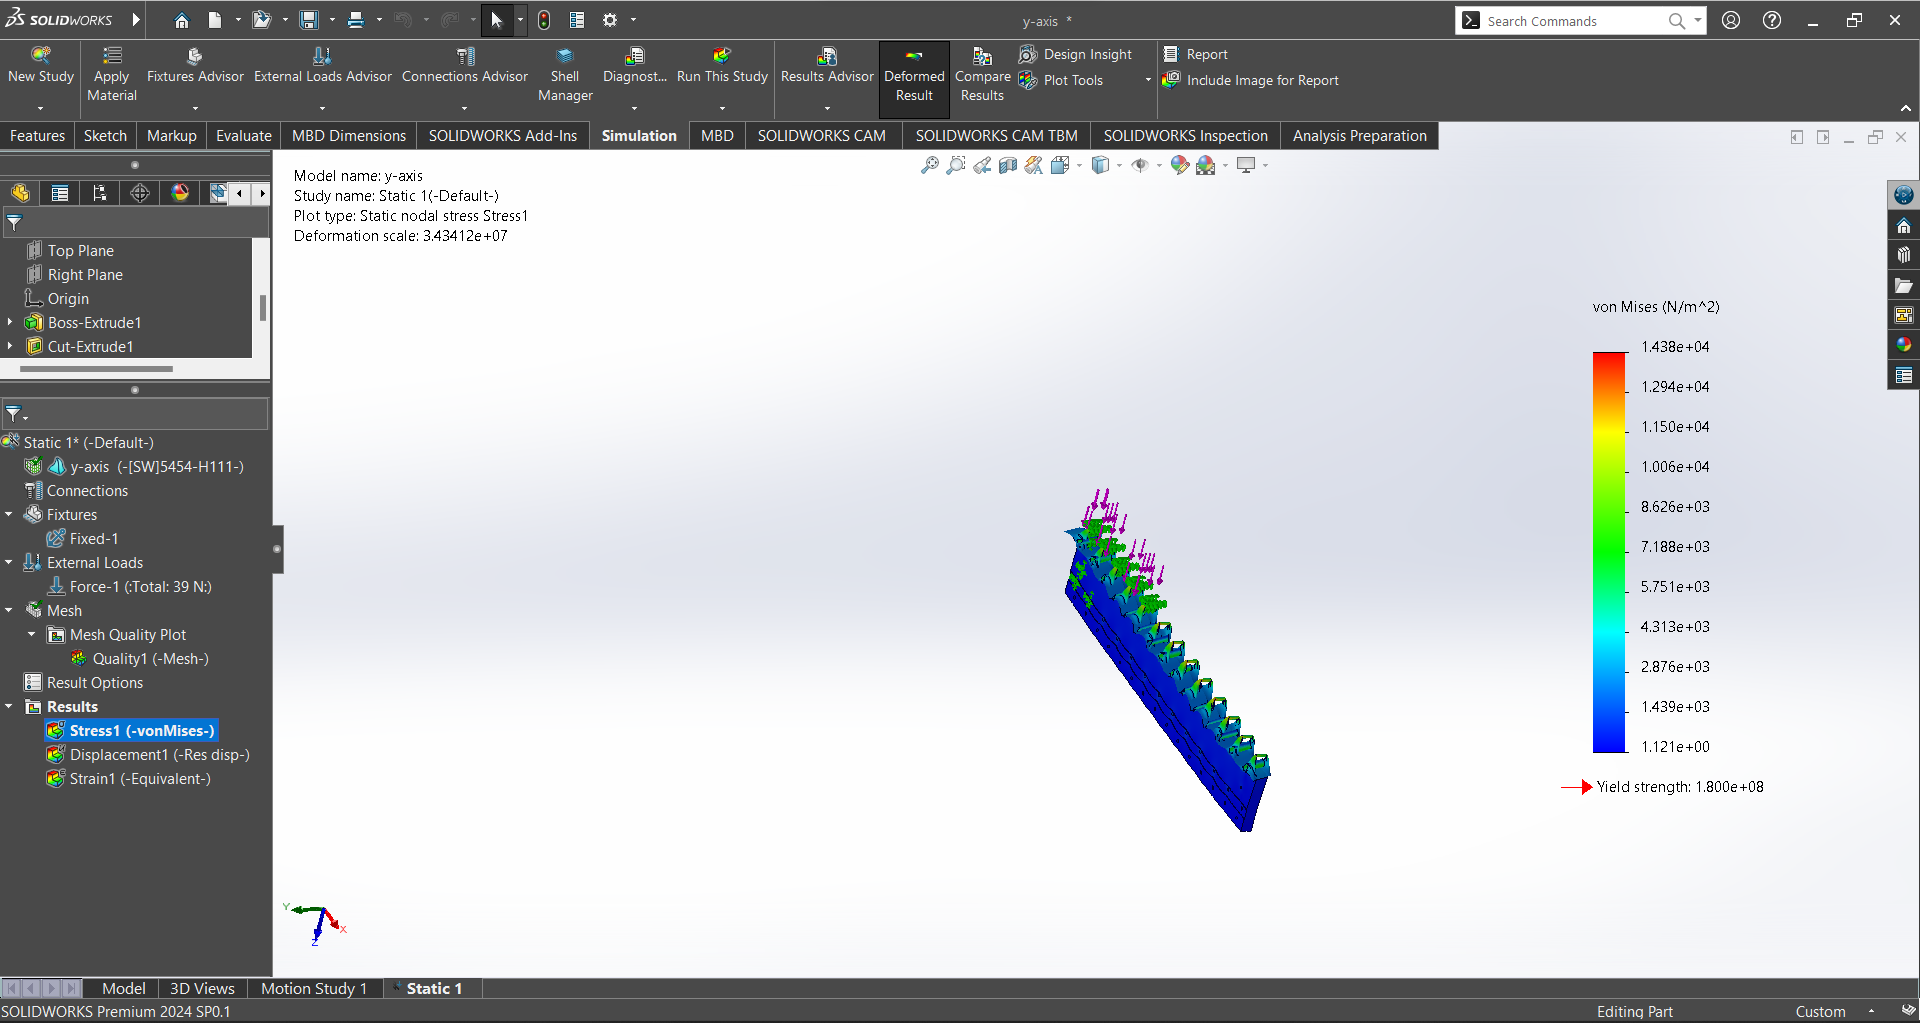Click the Apply Material button
1920x1023 pixels.
point(112,74)
